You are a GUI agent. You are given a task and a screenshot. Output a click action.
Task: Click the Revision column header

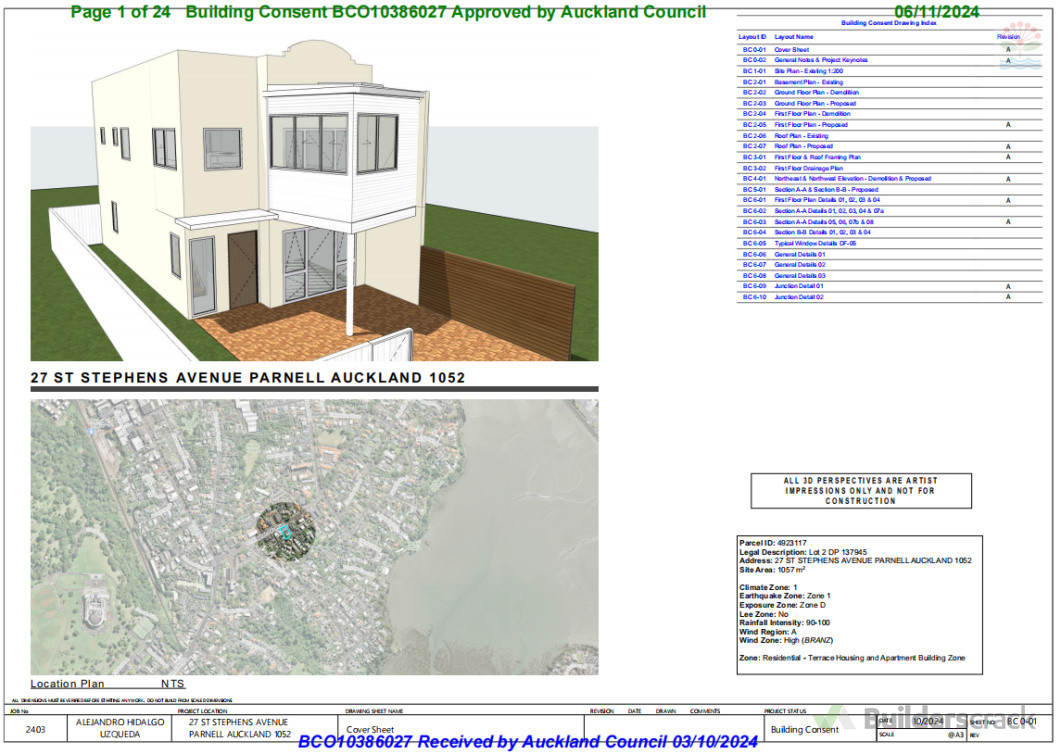point(1007,36)
